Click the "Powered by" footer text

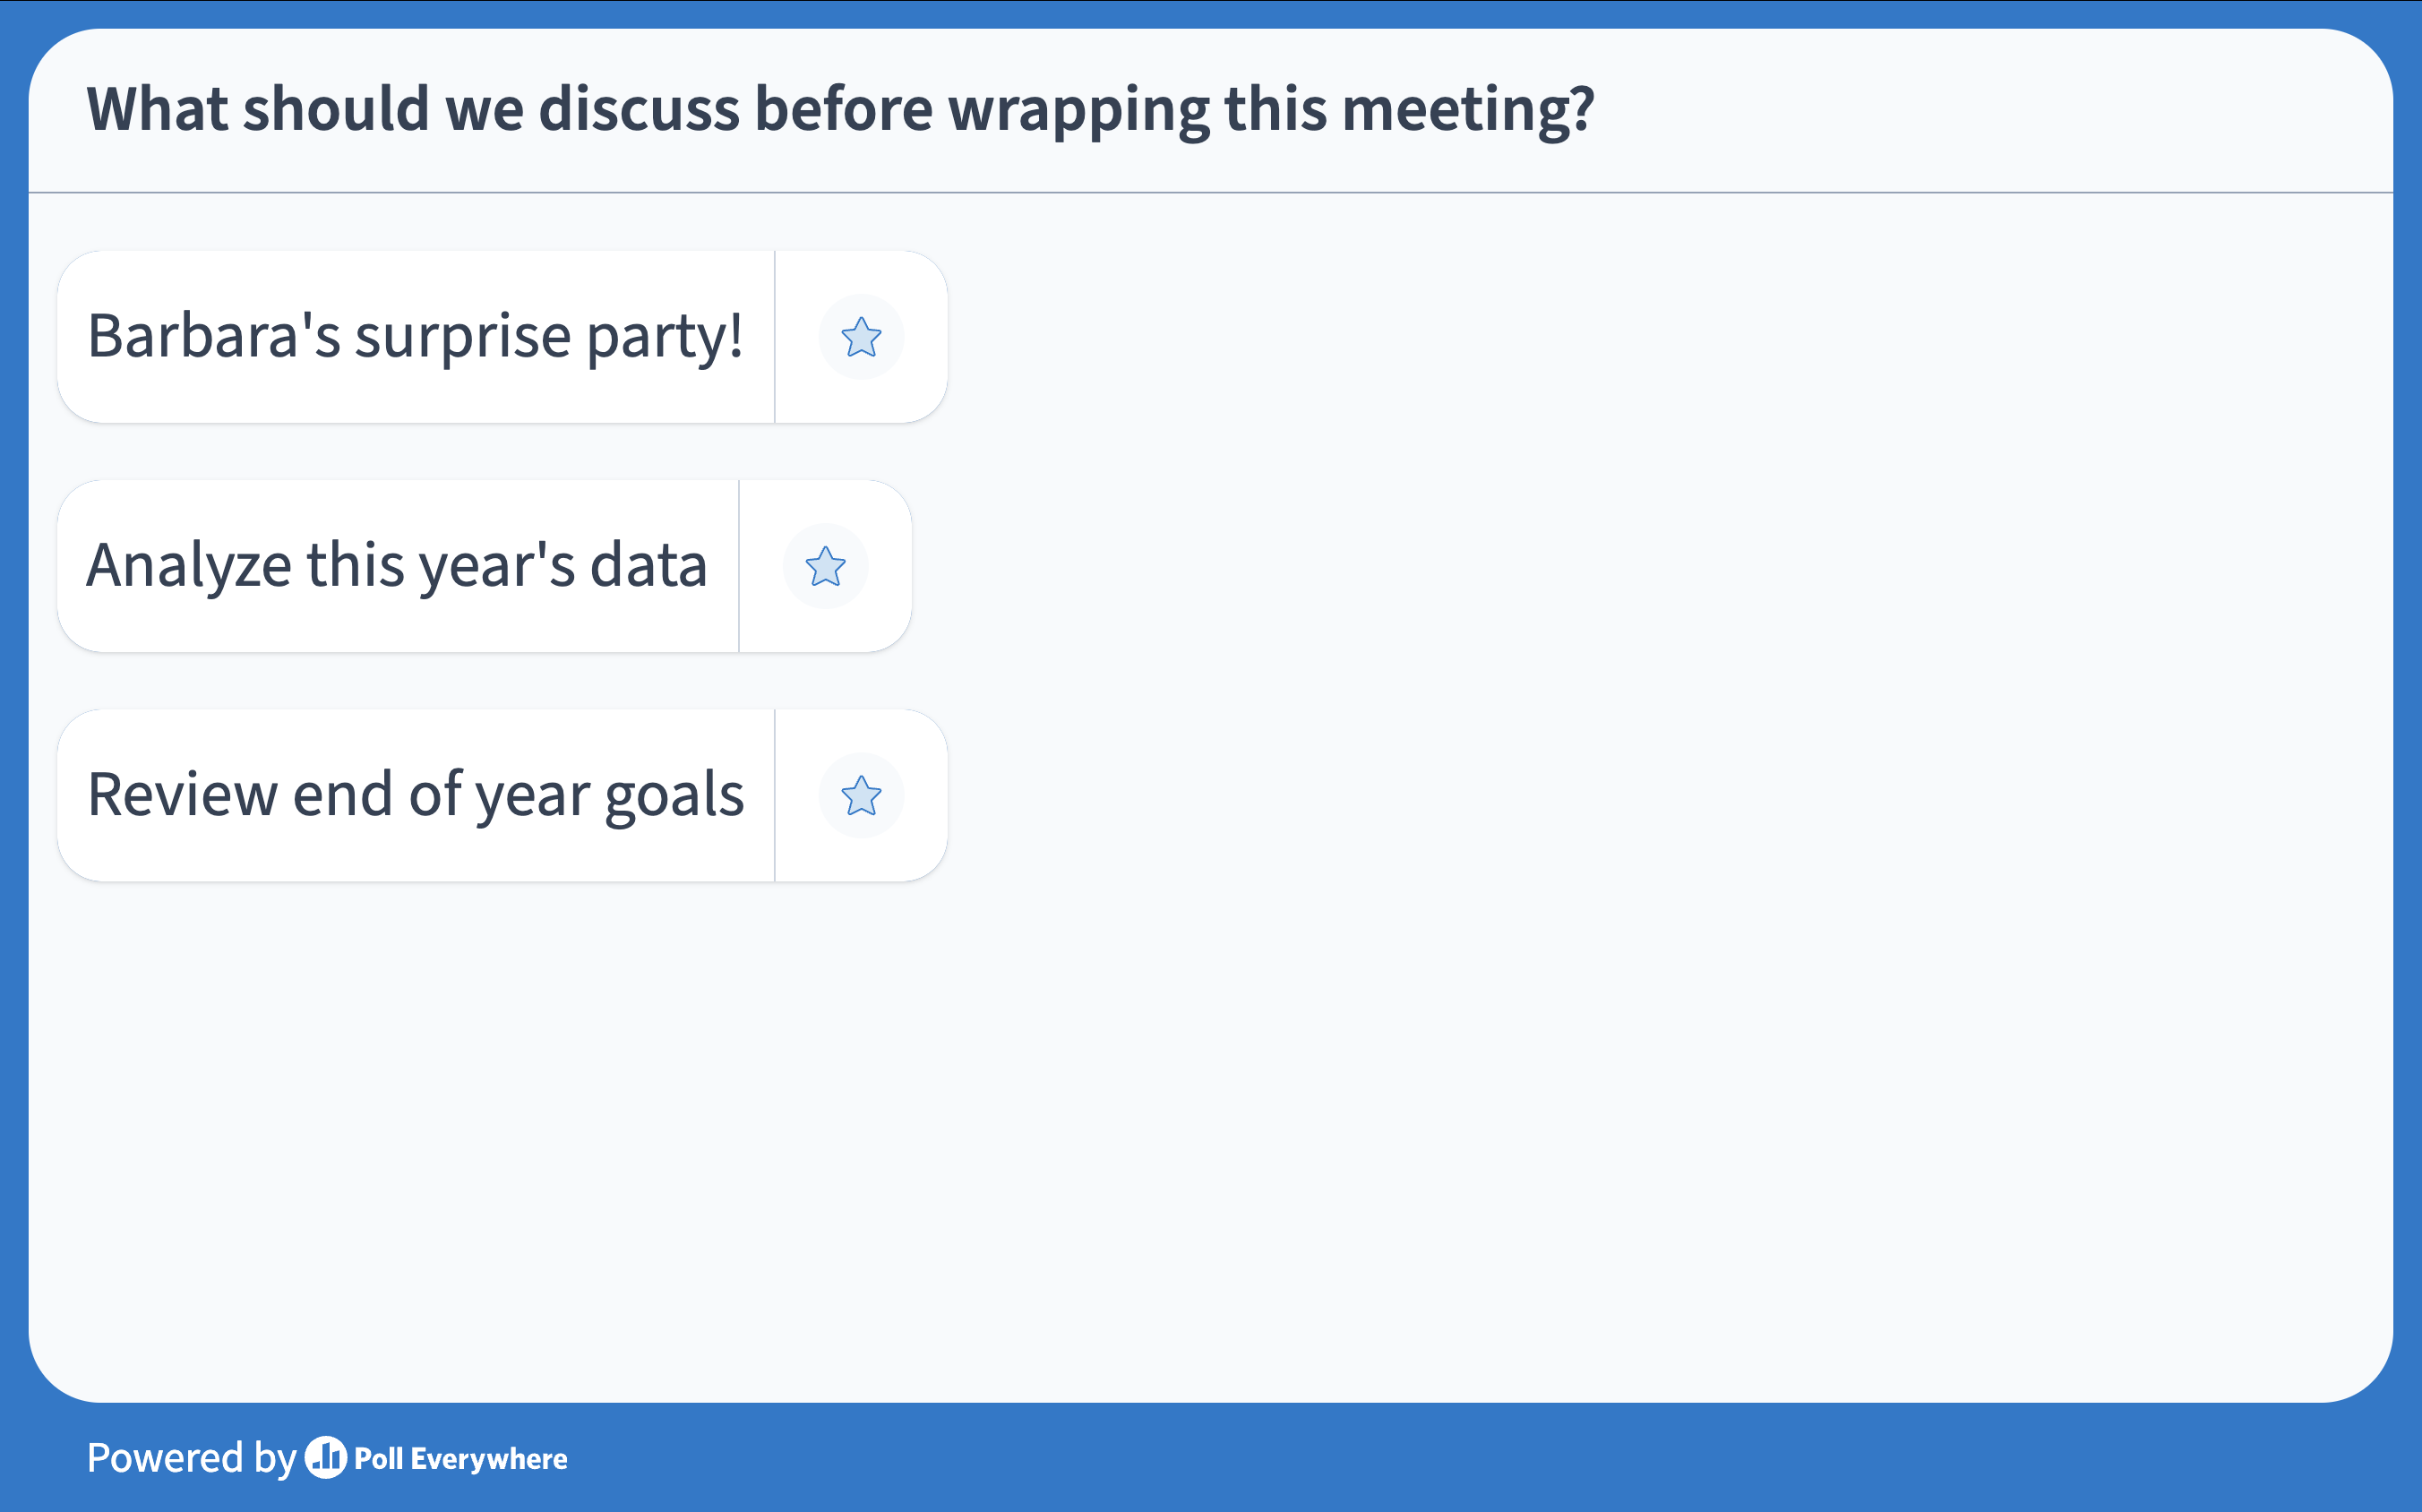[191, 1458]
